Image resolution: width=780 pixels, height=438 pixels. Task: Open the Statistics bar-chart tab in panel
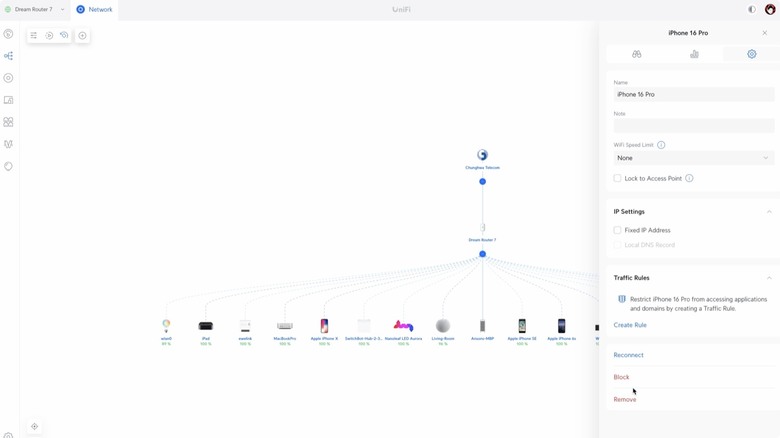[694, 54]
